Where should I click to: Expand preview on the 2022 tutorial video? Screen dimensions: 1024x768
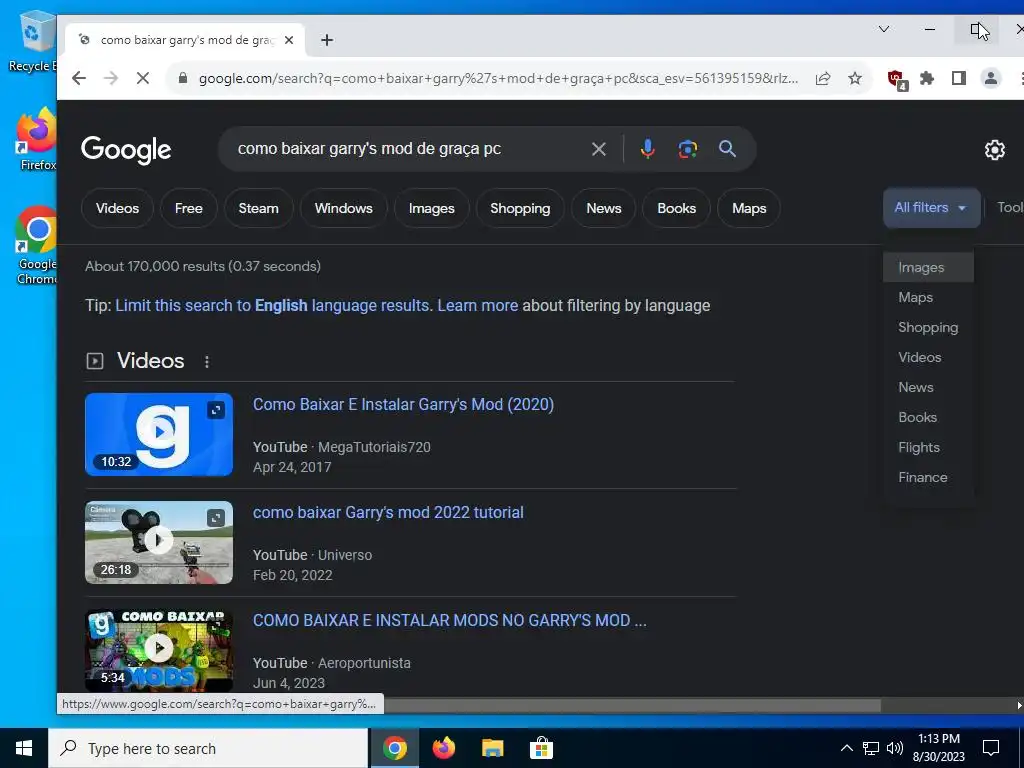[x=216, y=518]
